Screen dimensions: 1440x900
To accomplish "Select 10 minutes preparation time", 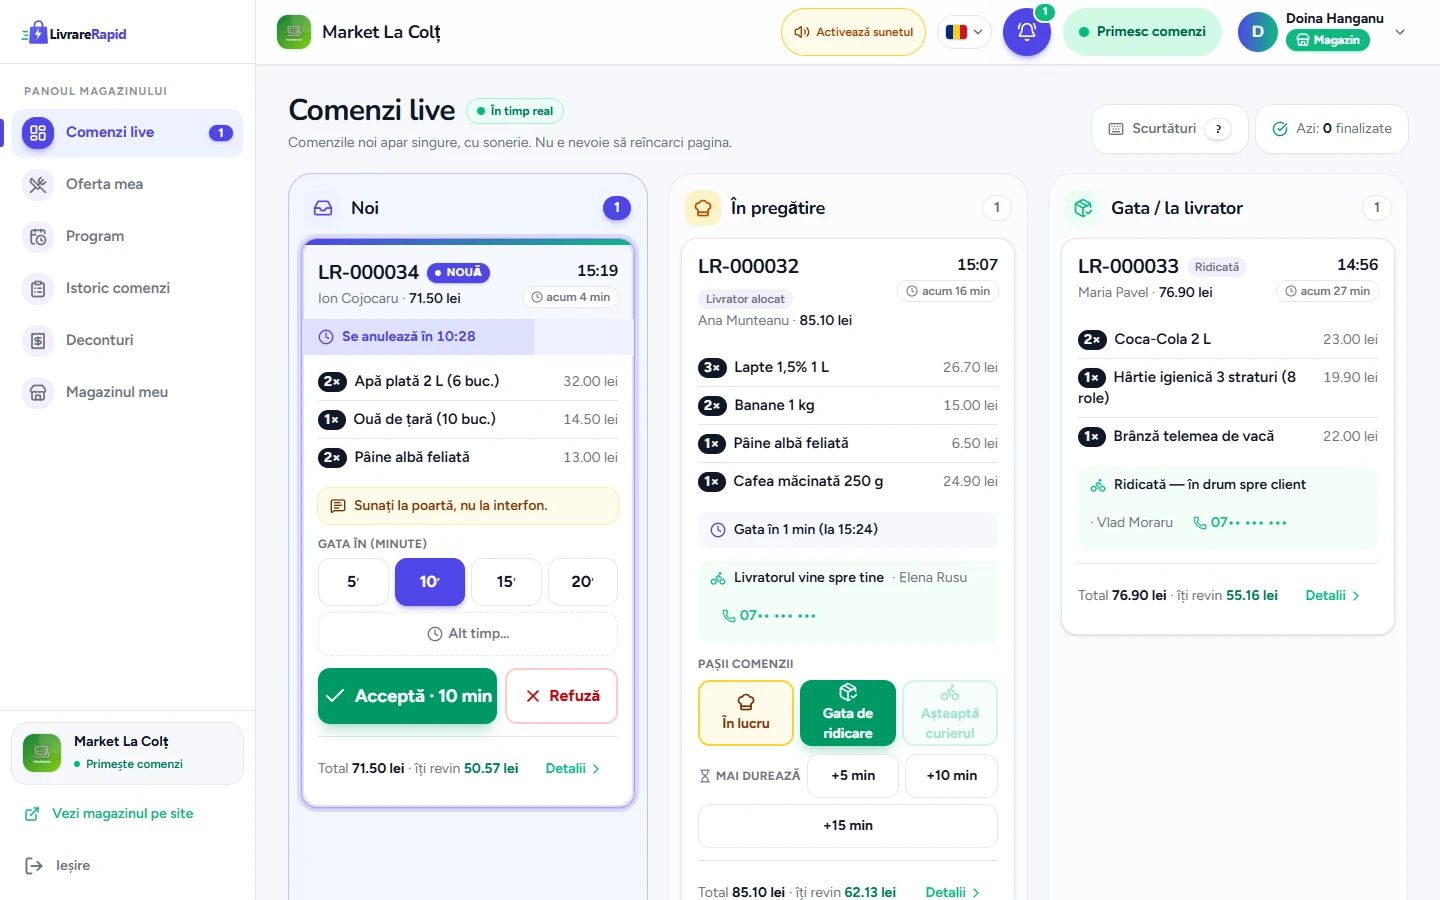I will point(430,582).
